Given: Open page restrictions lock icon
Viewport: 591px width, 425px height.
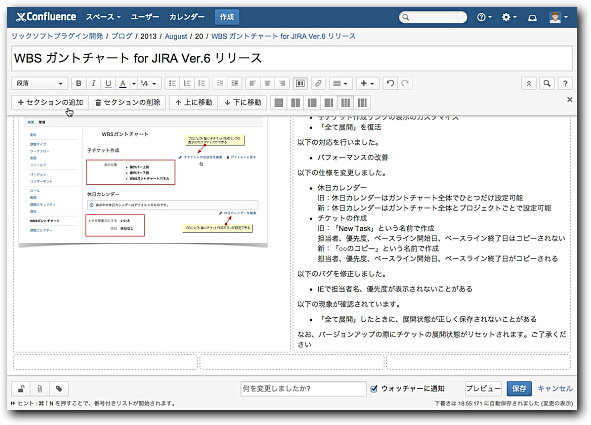Looking at the screenshot, I should pos(21,389).
